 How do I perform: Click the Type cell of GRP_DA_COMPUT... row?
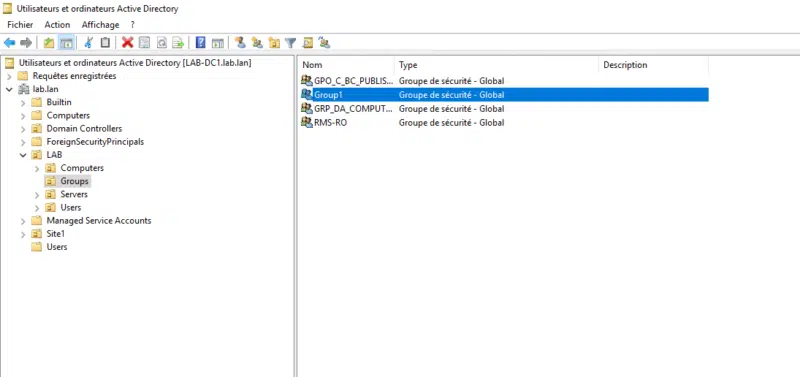tap(452, 109)
